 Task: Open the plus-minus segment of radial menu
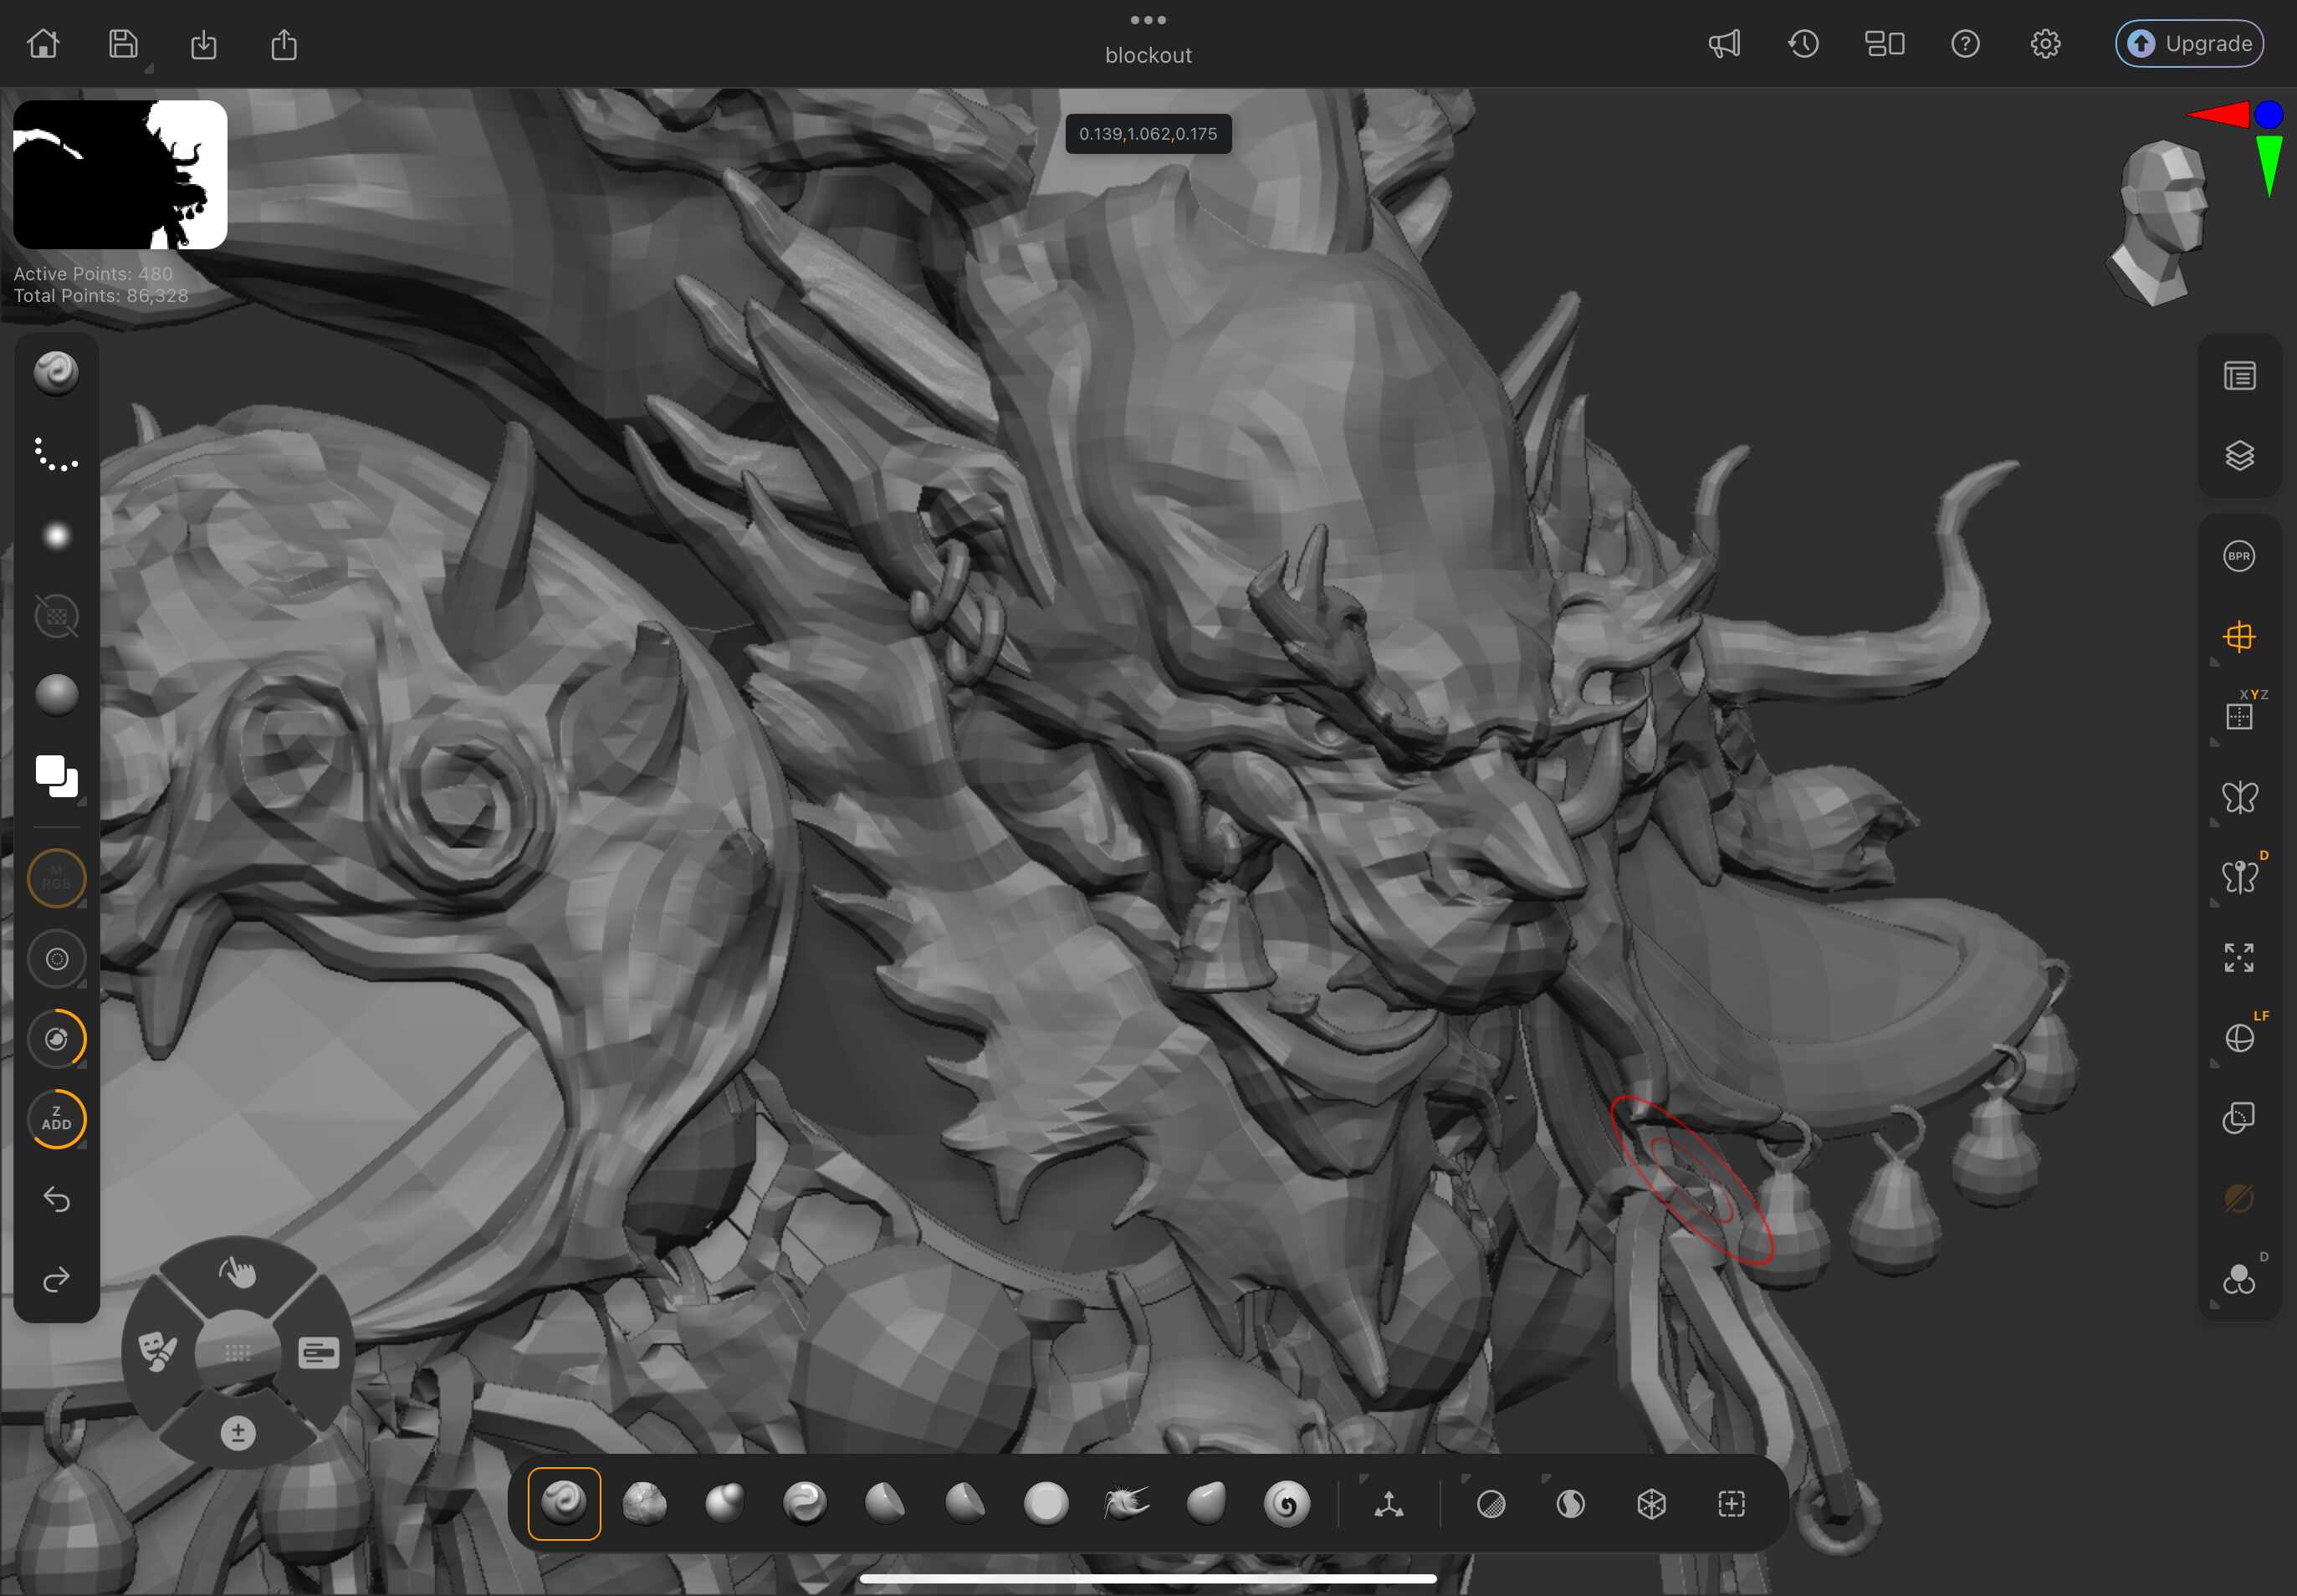237,1433
